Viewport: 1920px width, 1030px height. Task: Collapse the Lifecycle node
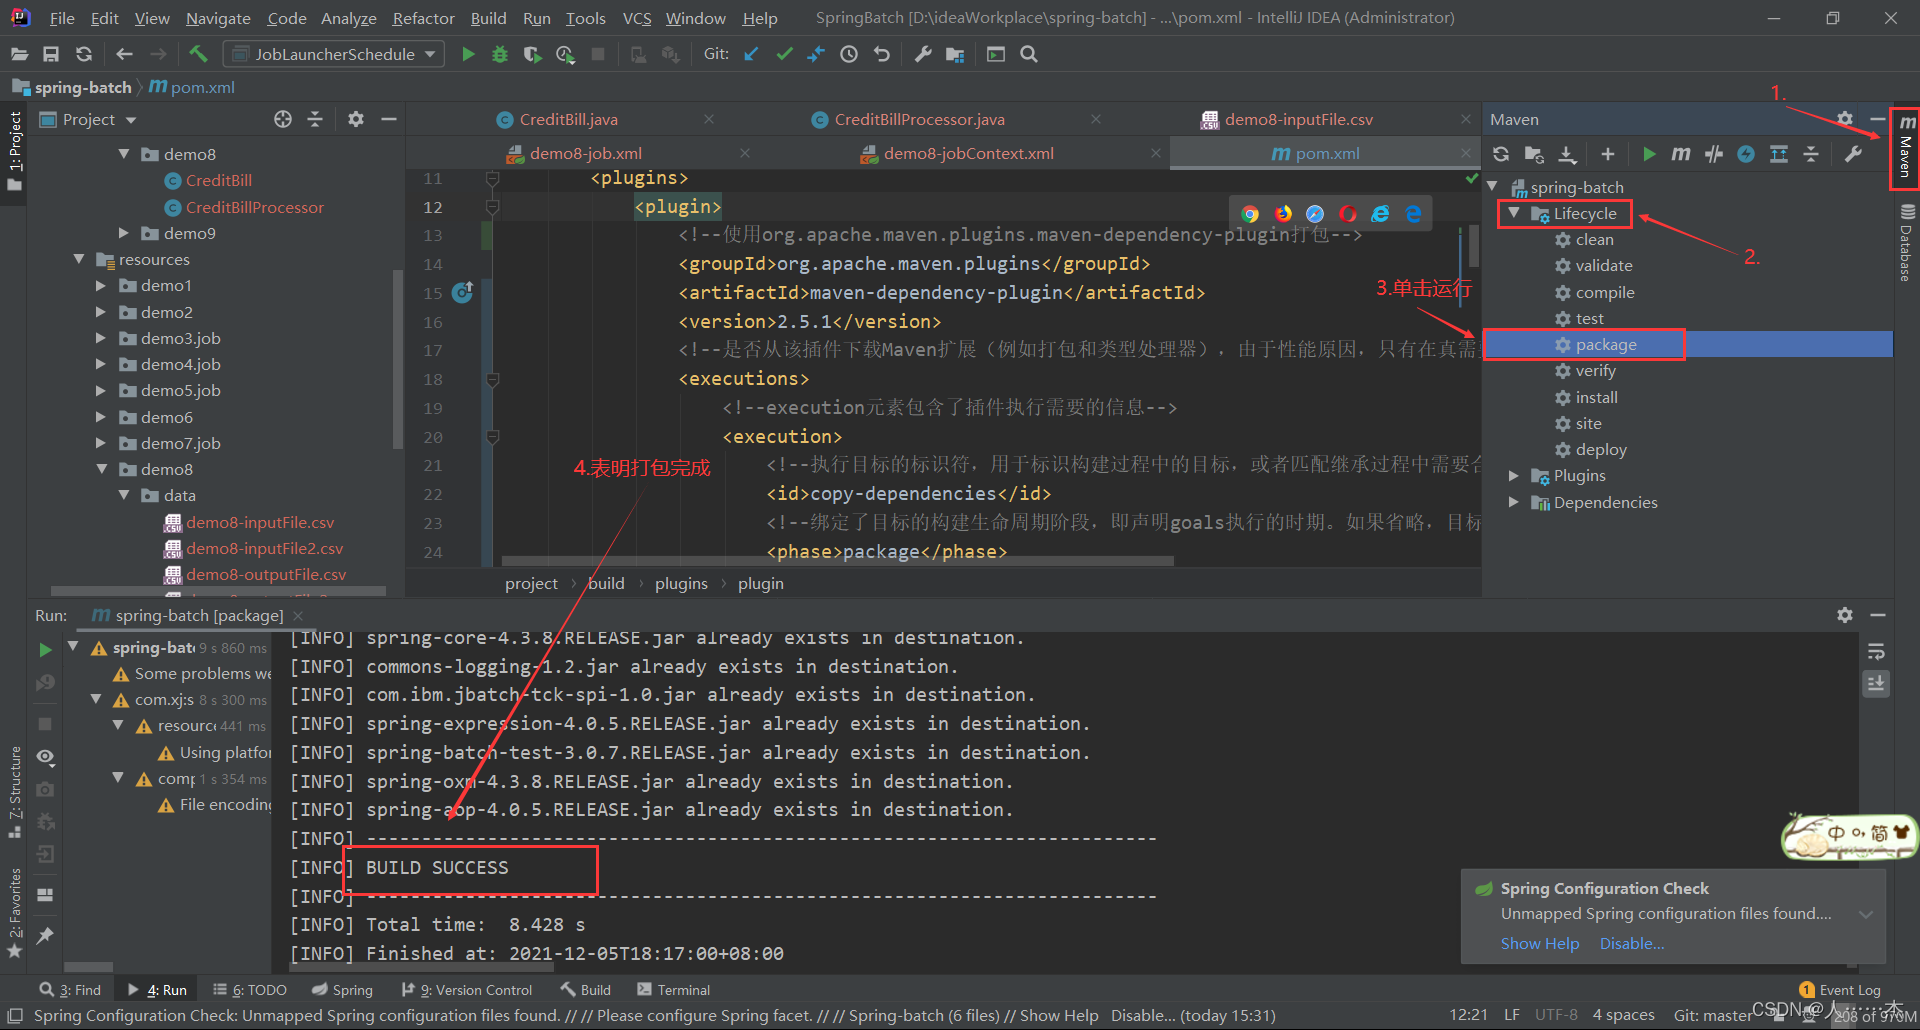click(1514, 213)
